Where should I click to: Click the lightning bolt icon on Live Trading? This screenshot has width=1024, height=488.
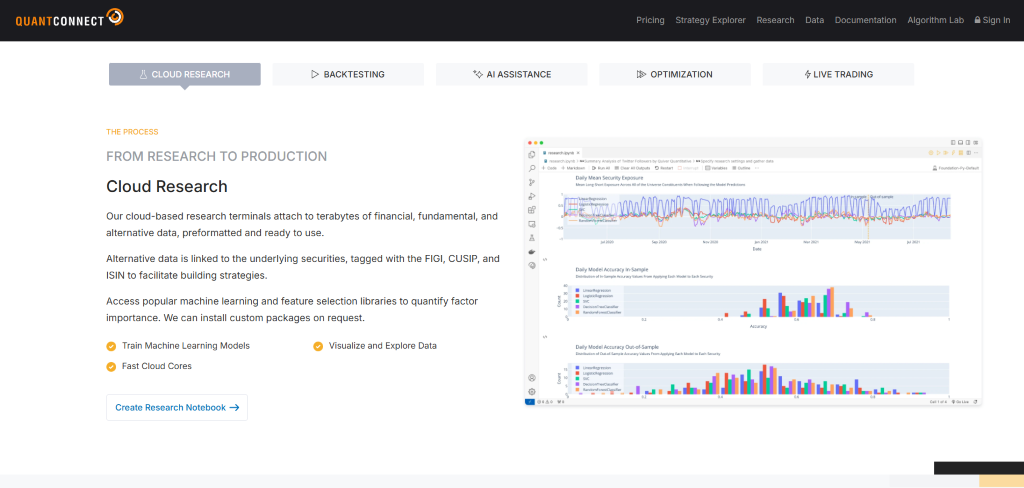(x=808, y=74)
